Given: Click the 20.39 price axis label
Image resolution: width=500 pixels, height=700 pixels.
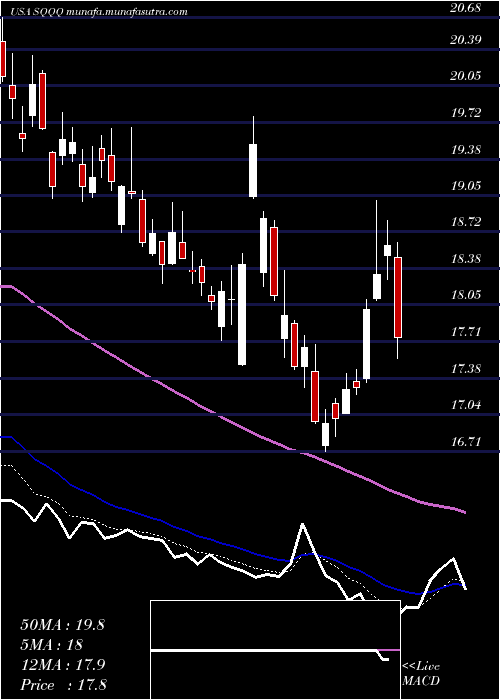Looking at the screenshot, I should tap(466, 40).
